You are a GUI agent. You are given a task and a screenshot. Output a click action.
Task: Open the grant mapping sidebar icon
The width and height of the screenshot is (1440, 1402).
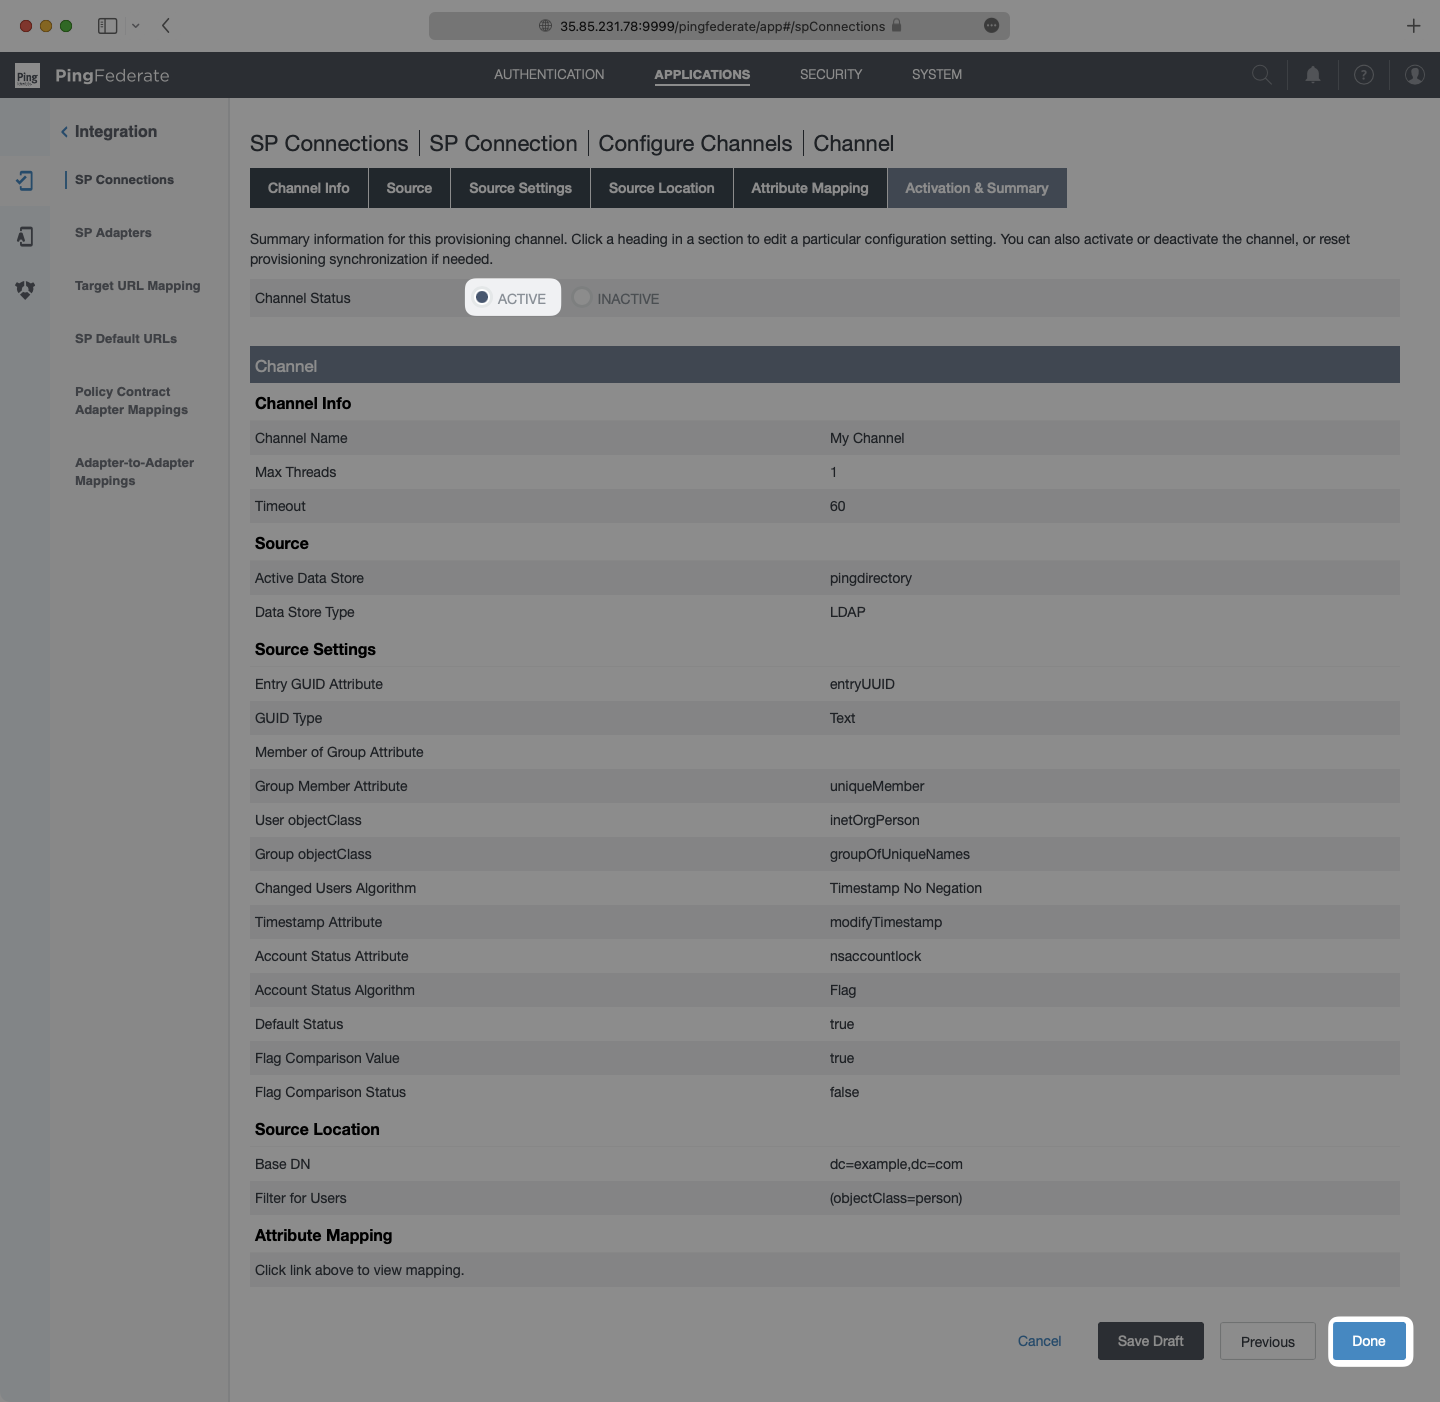pyautogui.click(x=25, y=291)
